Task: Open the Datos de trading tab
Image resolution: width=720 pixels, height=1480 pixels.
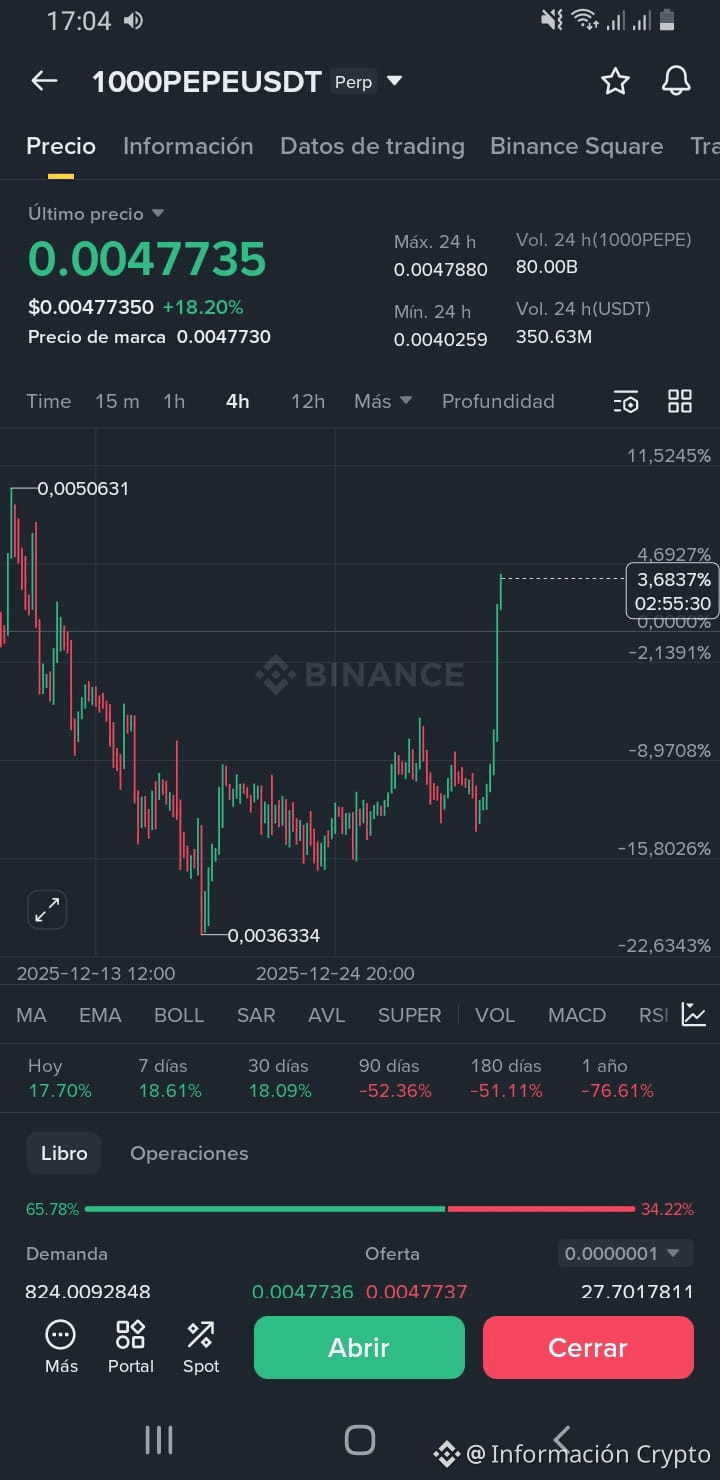Action: [372, 146]
